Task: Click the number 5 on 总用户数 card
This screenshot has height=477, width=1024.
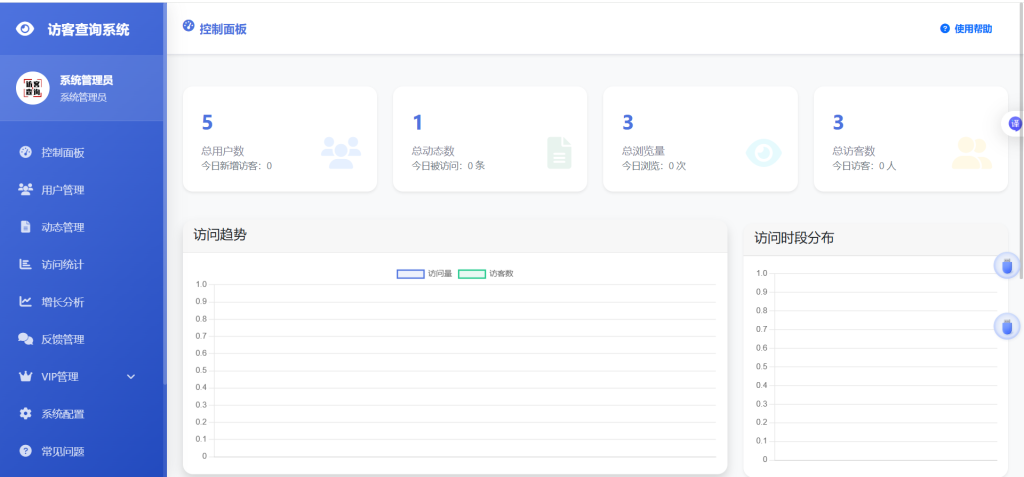Action: click(207, 122)
